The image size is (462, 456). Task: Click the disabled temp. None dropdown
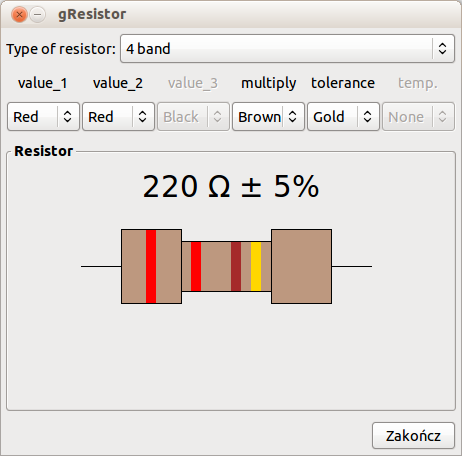click(x=418, y=117)
